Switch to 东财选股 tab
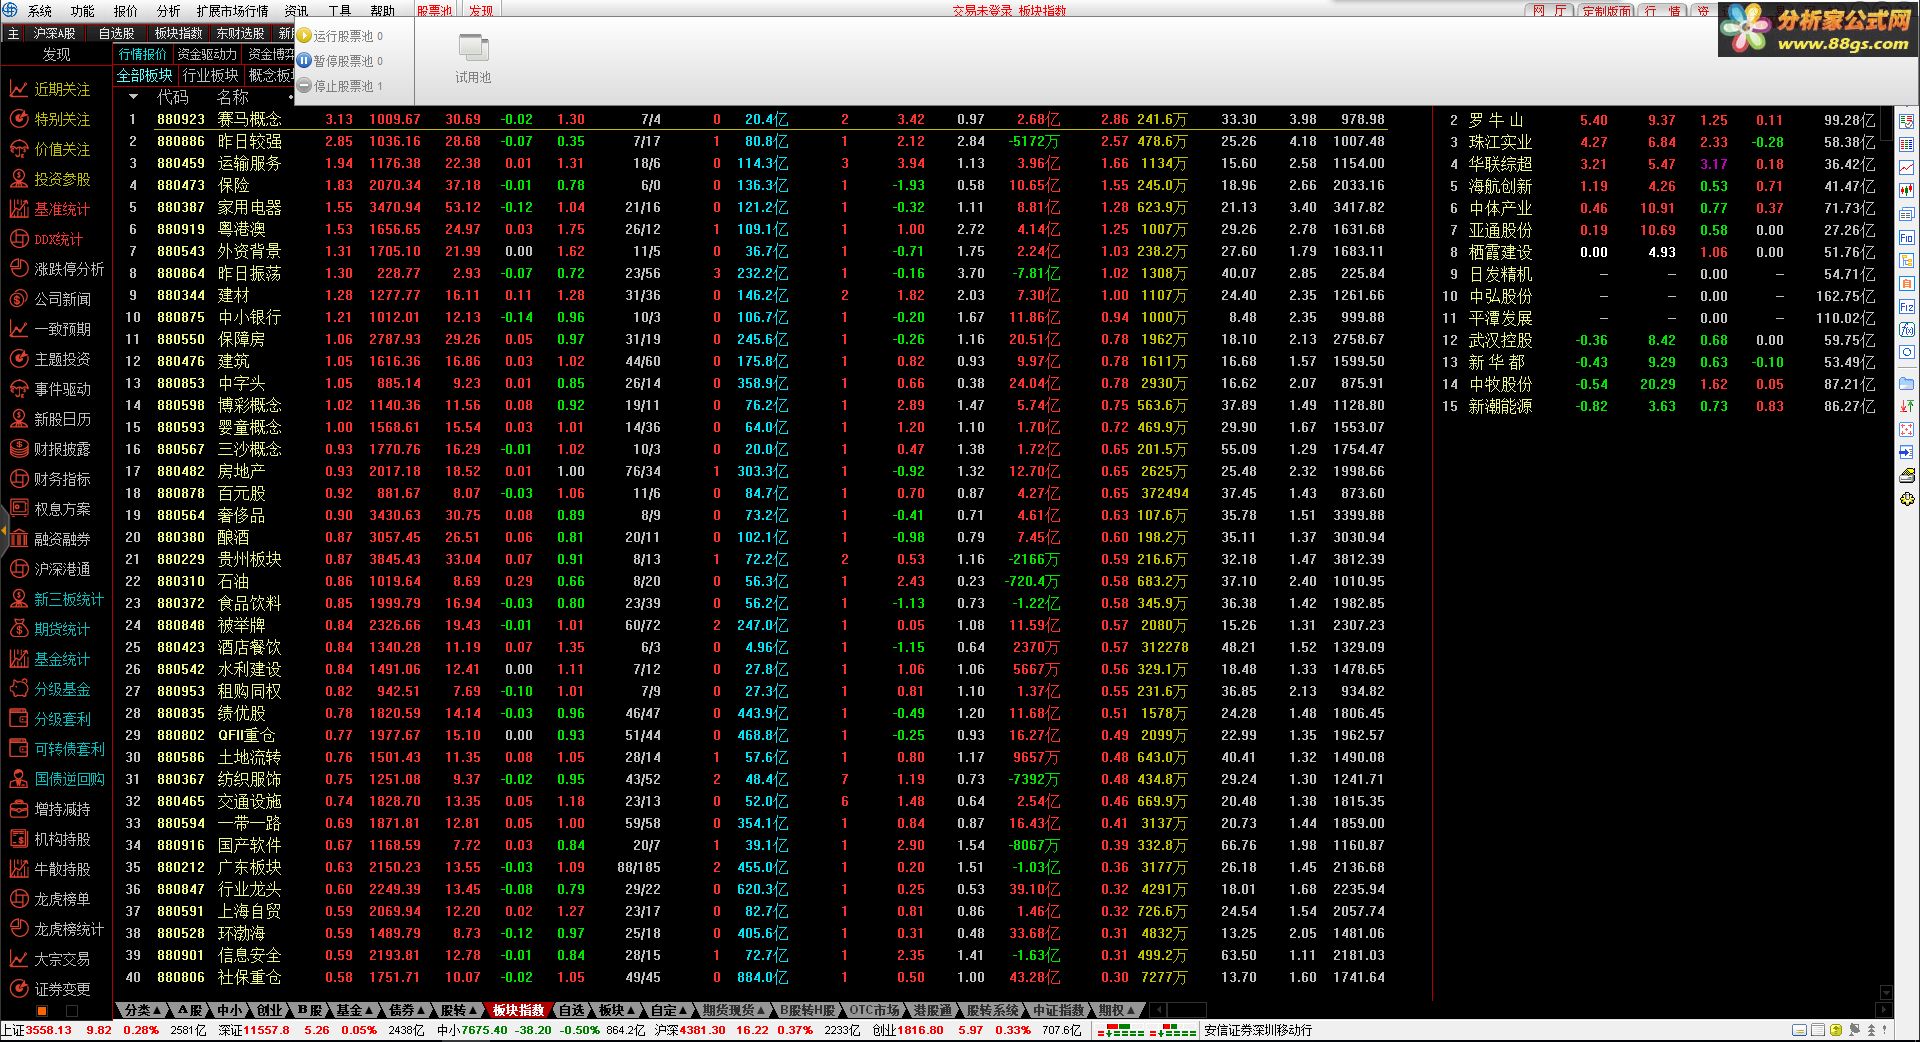 click(x=240, y=33)
